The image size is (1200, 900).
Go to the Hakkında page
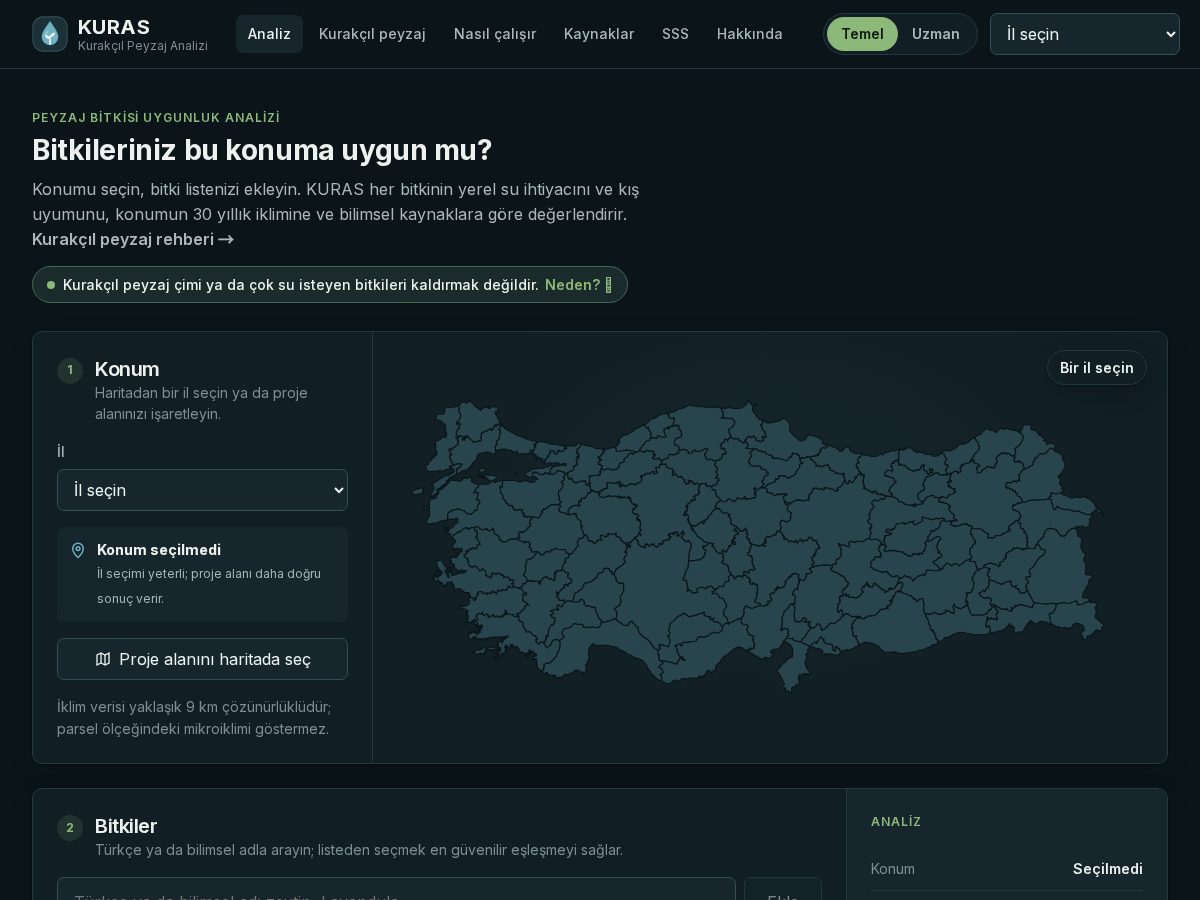click(x=750, y=34)
